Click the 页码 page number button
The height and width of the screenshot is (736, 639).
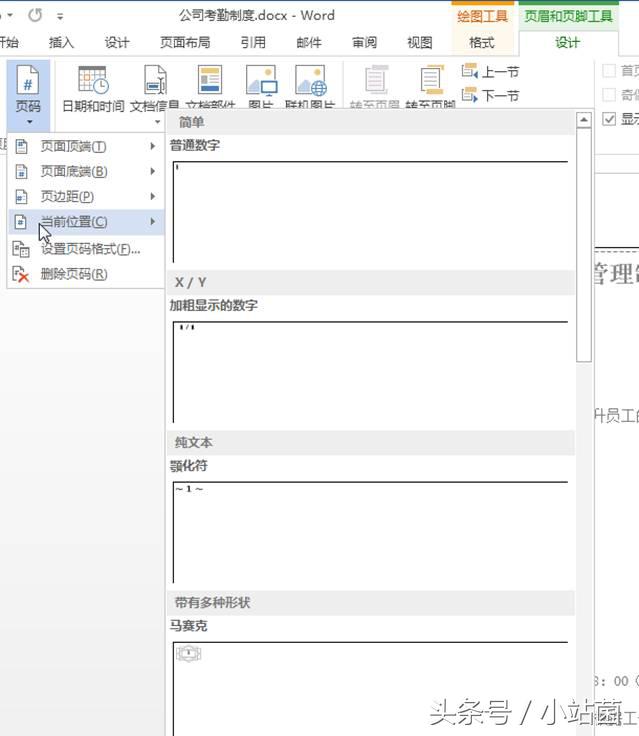[28, 95]
